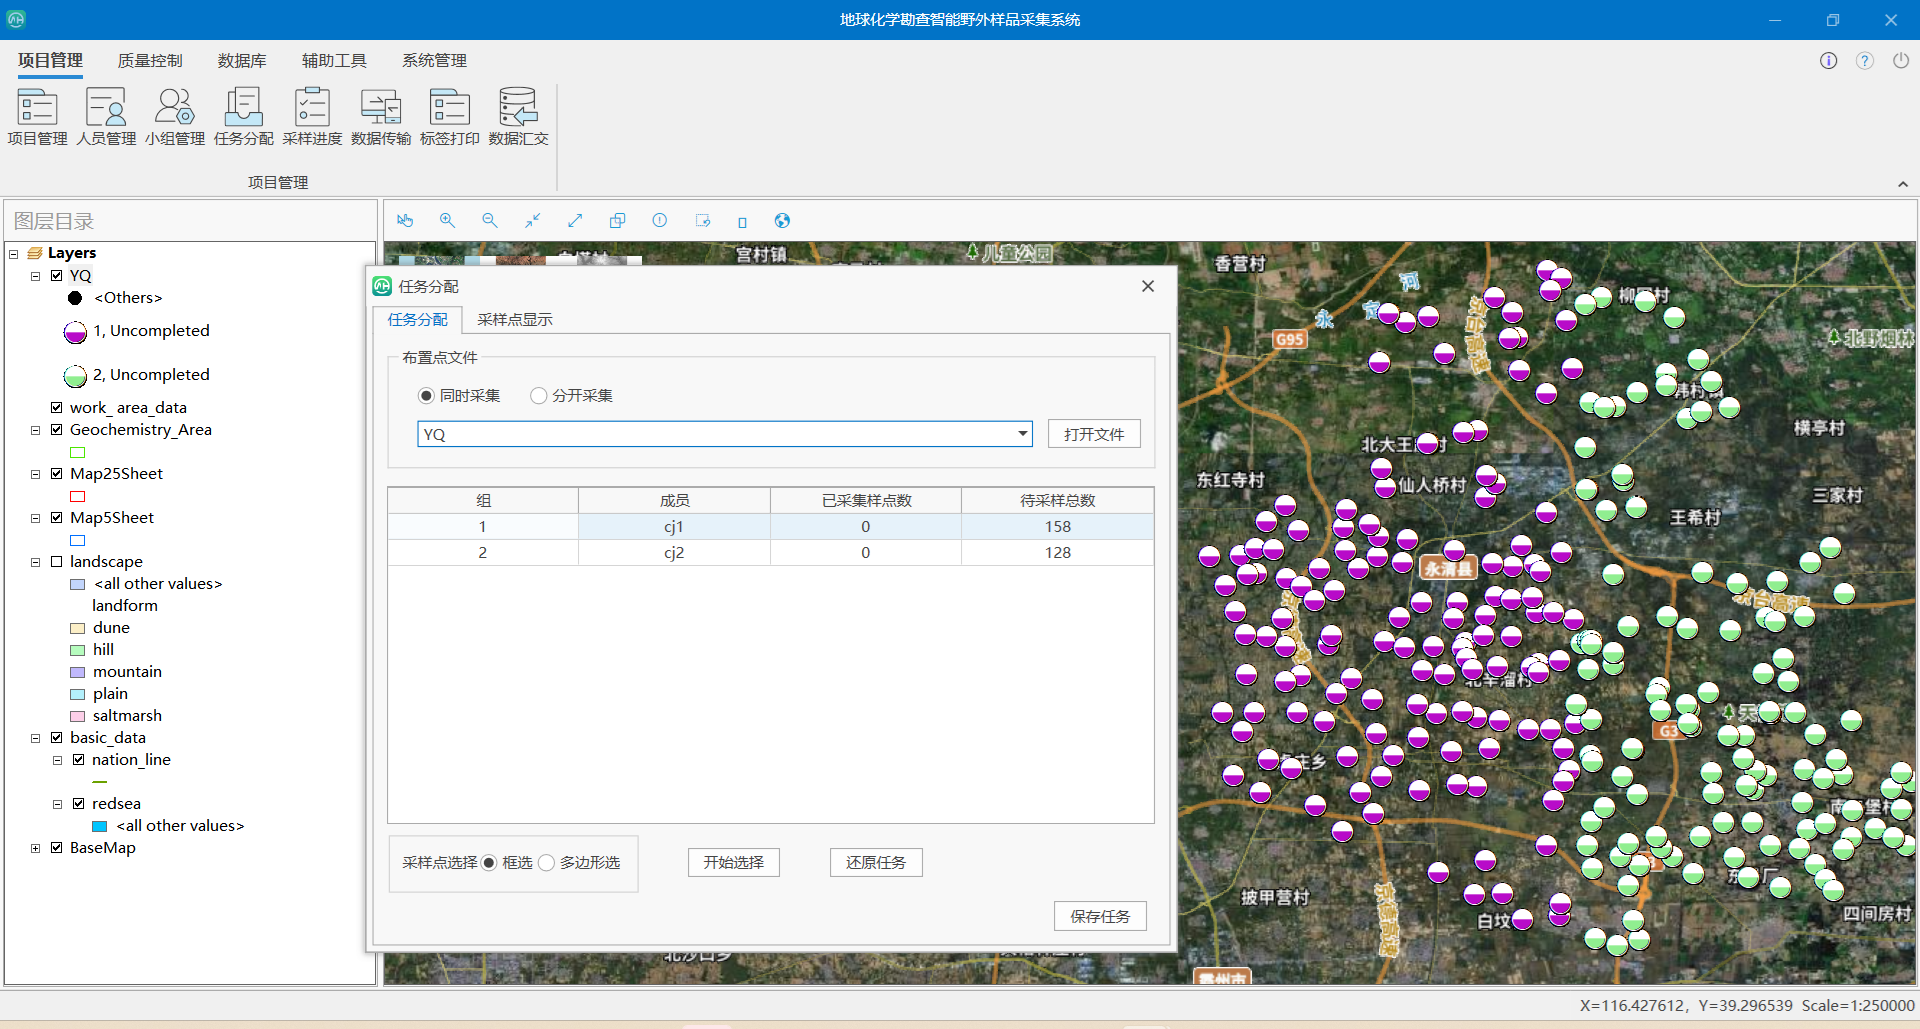Image resolution: width=1920 pixels, height=1029 pixels.
Task: Select the zoom out map tool
Action: pyautogui.click(x=489, y=221)
